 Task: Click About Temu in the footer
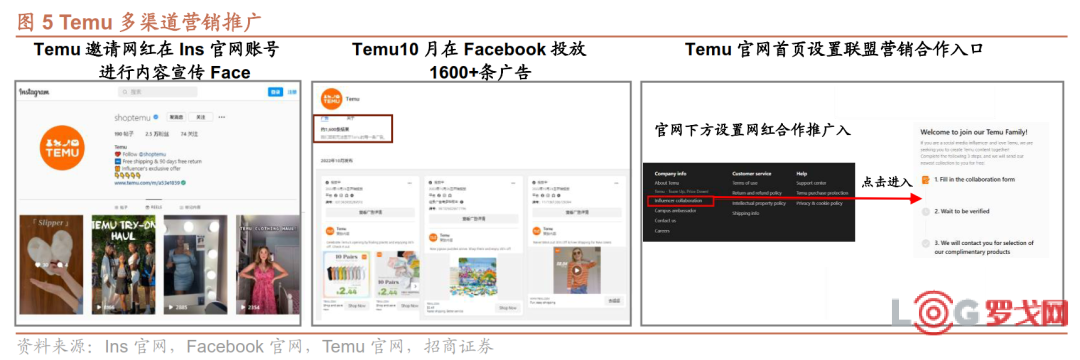[667, 183]
